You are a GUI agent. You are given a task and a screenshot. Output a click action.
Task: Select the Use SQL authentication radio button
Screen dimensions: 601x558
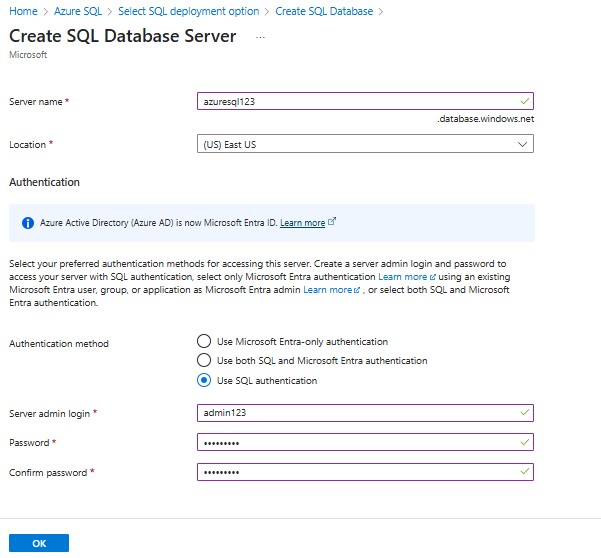[204, 380]
